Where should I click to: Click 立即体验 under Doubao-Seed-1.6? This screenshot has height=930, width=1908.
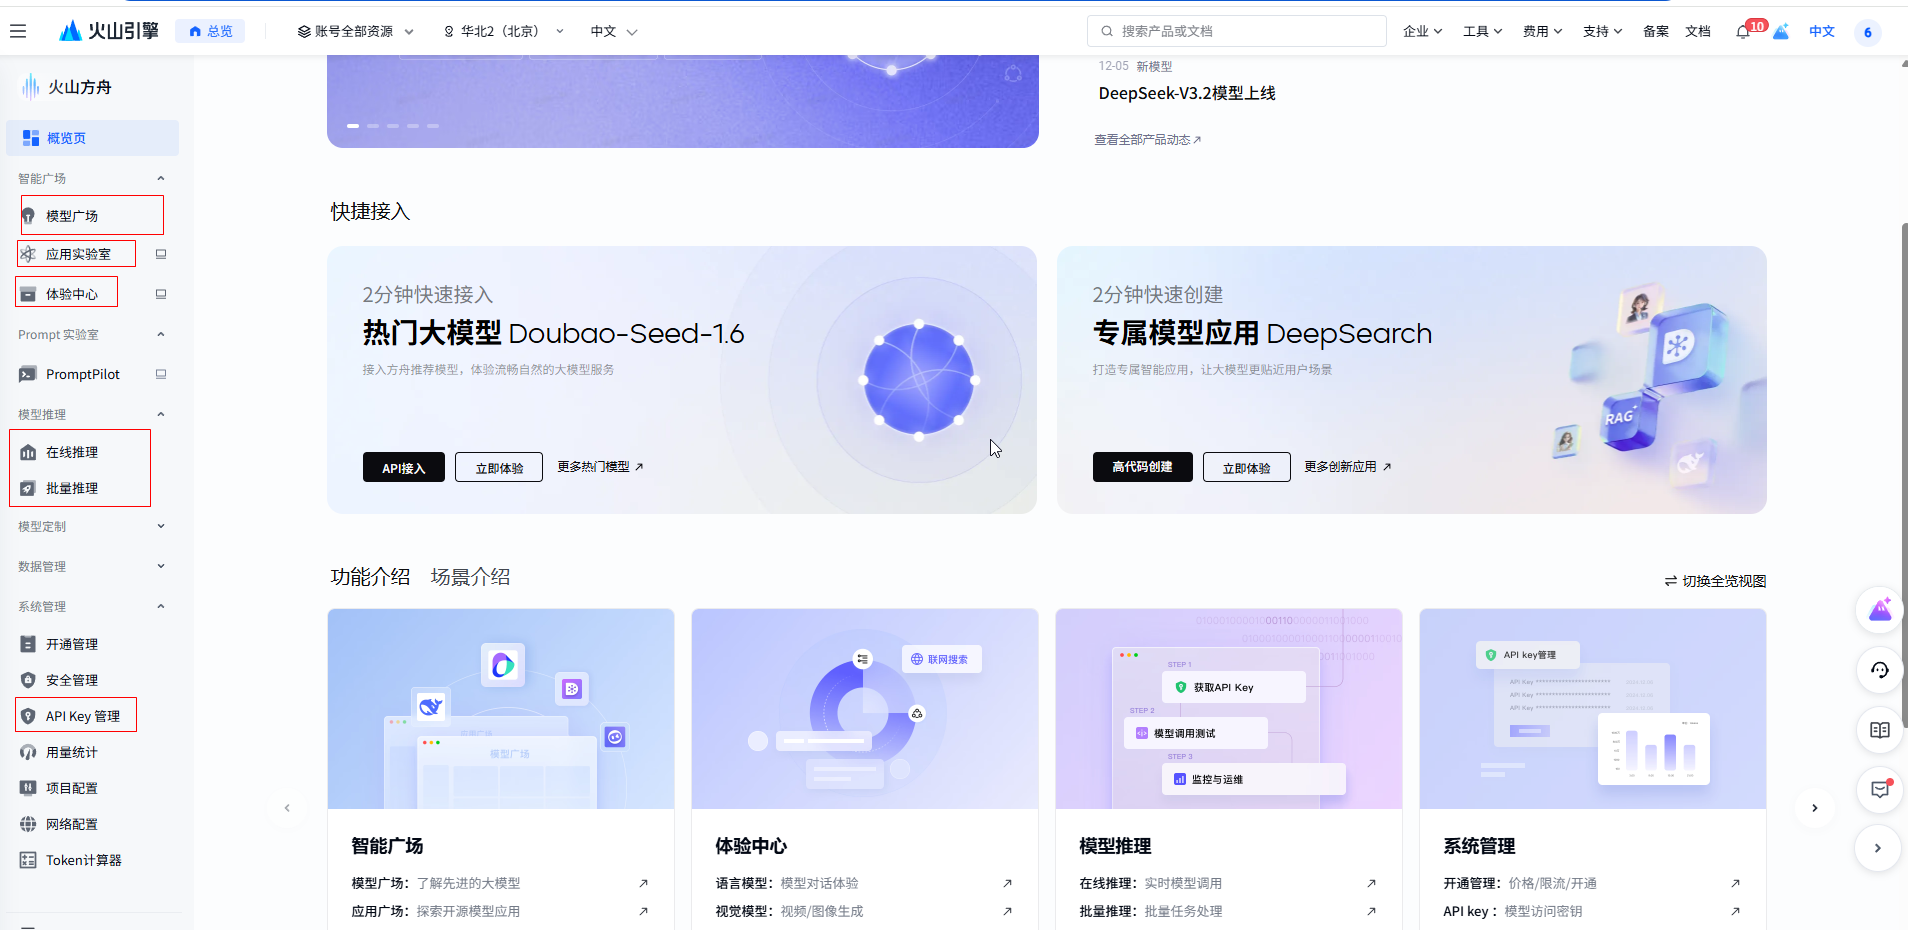[x=499, y=467]
